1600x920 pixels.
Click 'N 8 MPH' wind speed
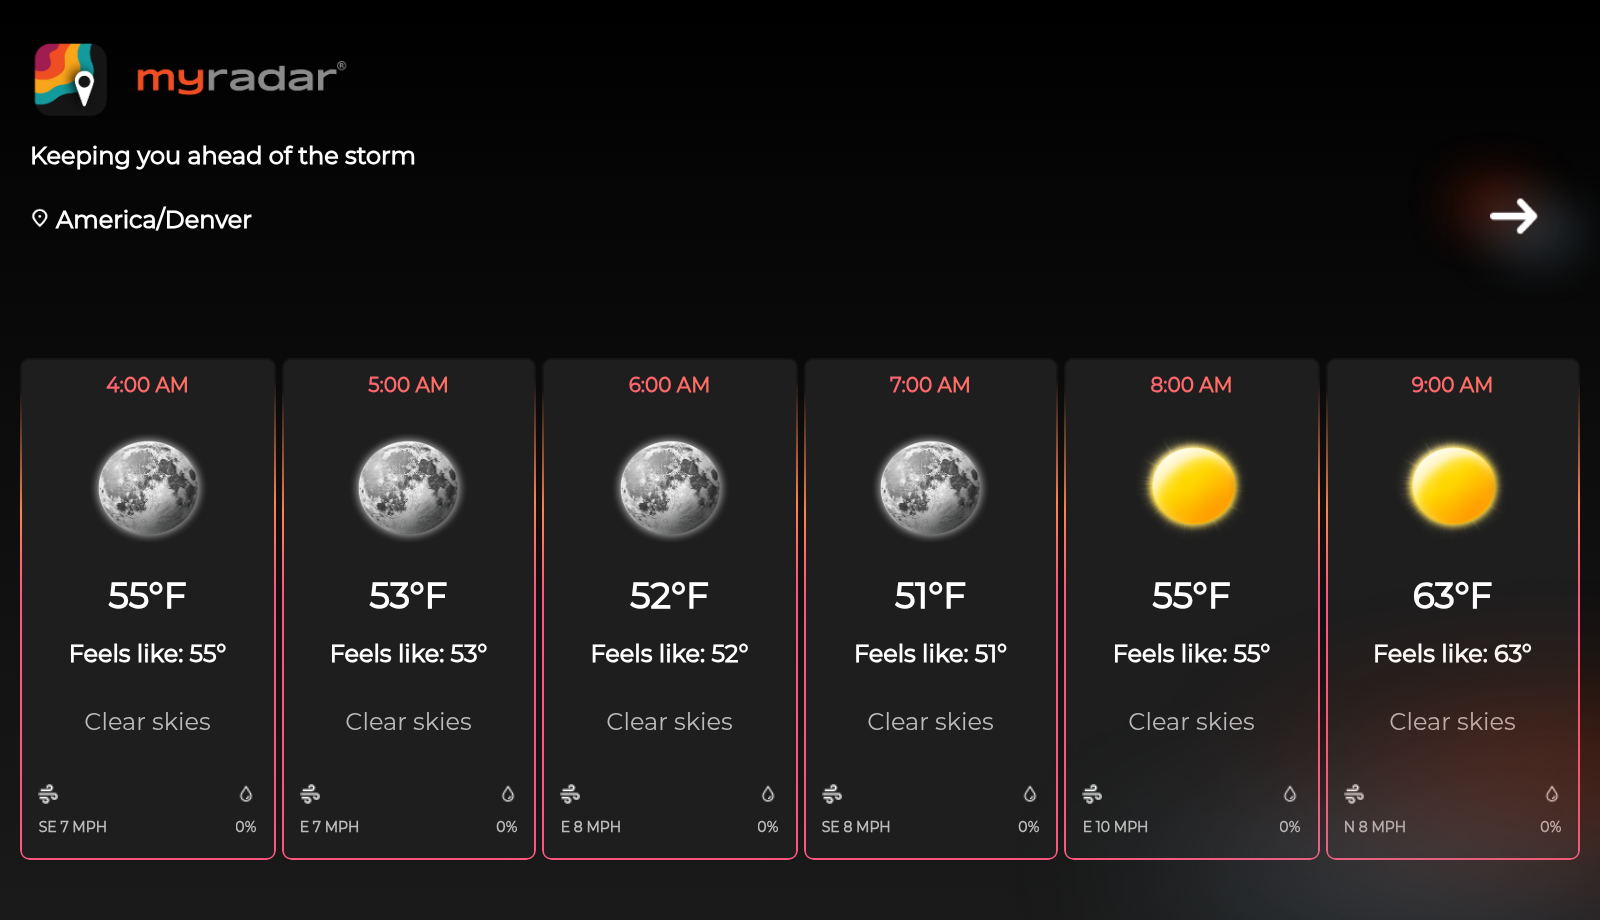click(1375, 827)
